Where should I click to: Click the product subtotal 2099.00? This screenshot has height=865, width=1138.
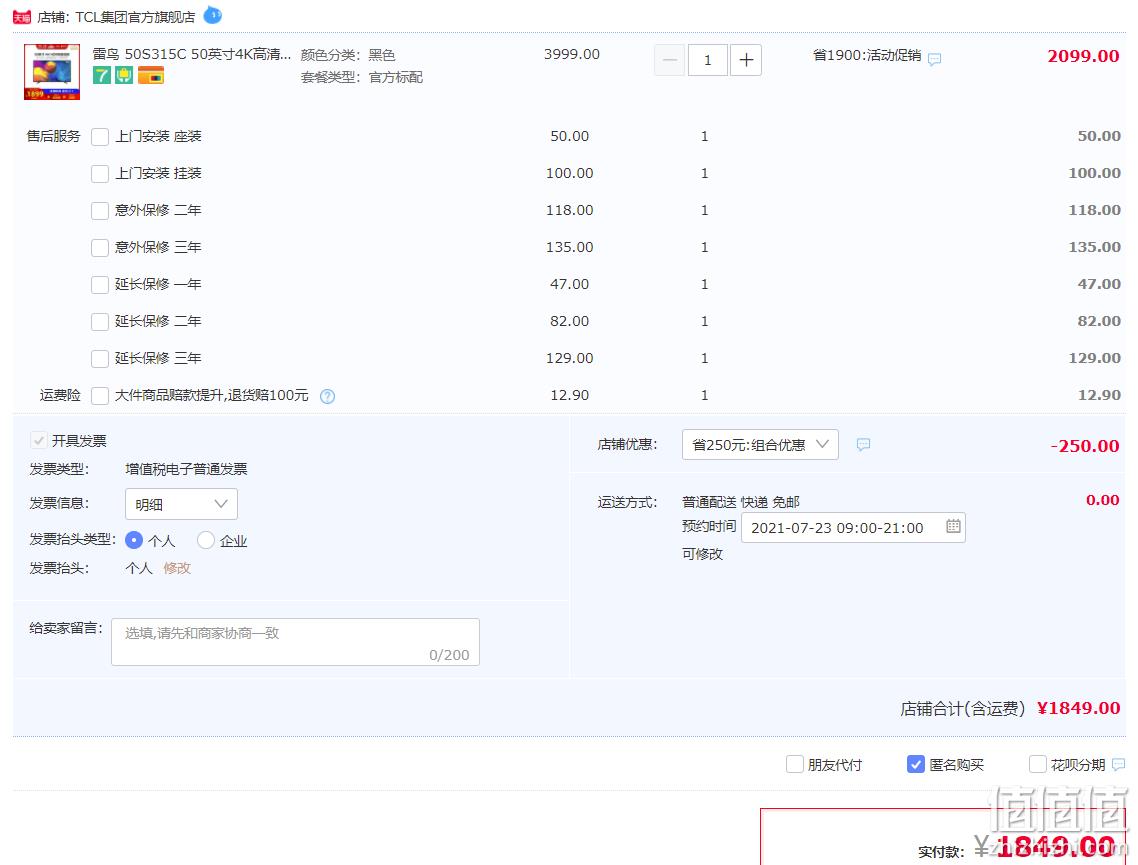click(1083, 57)
